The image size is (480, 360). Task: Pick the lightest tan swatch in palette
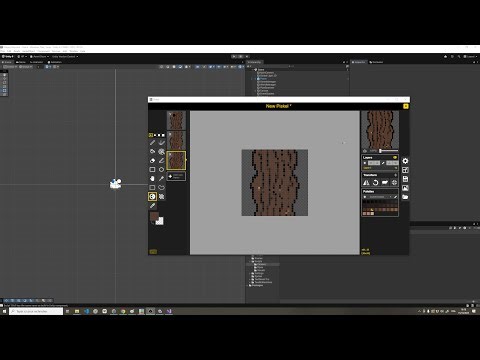tap(372, 213)
